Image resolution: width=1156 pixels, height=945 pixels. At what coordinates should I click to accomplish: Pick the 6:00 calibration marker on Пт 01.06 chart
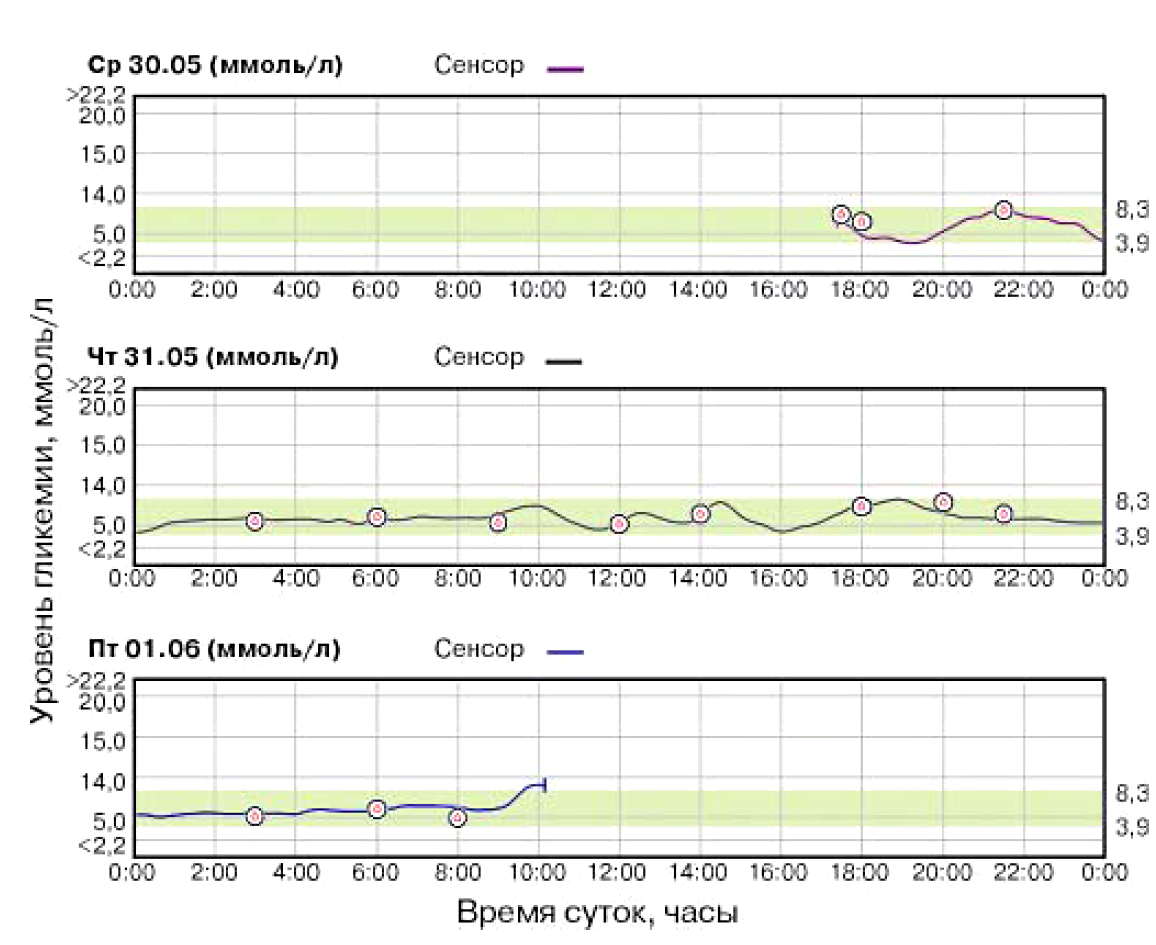click(x=377, y=809)
